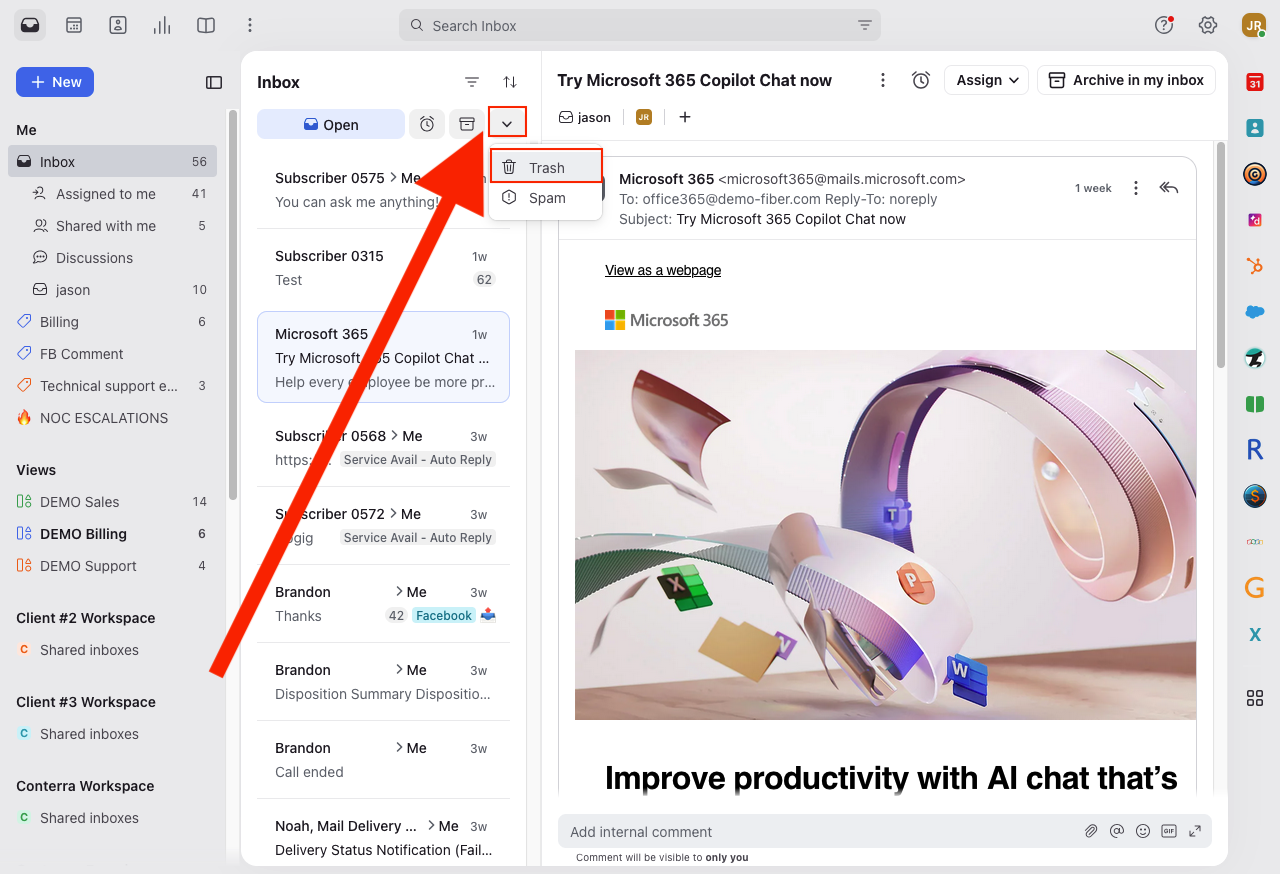This screenshot has width=1280, height=874.
Task: Click the snoozed clock tab icon
Action: click(x=427, y=124)
